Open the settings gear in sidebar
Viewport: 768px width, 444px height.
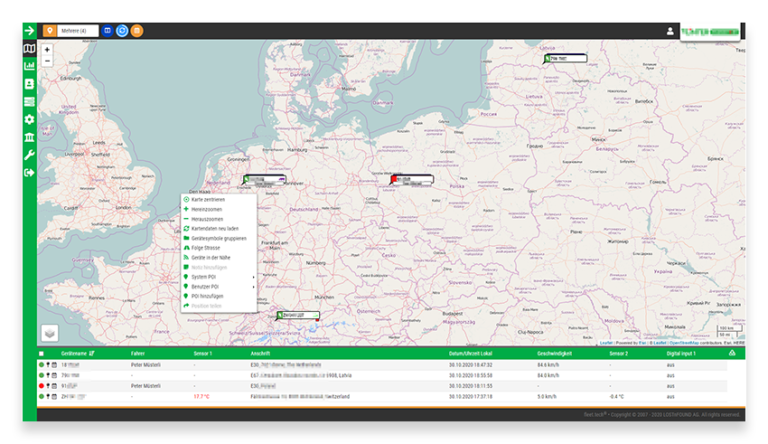click(29, 119)
